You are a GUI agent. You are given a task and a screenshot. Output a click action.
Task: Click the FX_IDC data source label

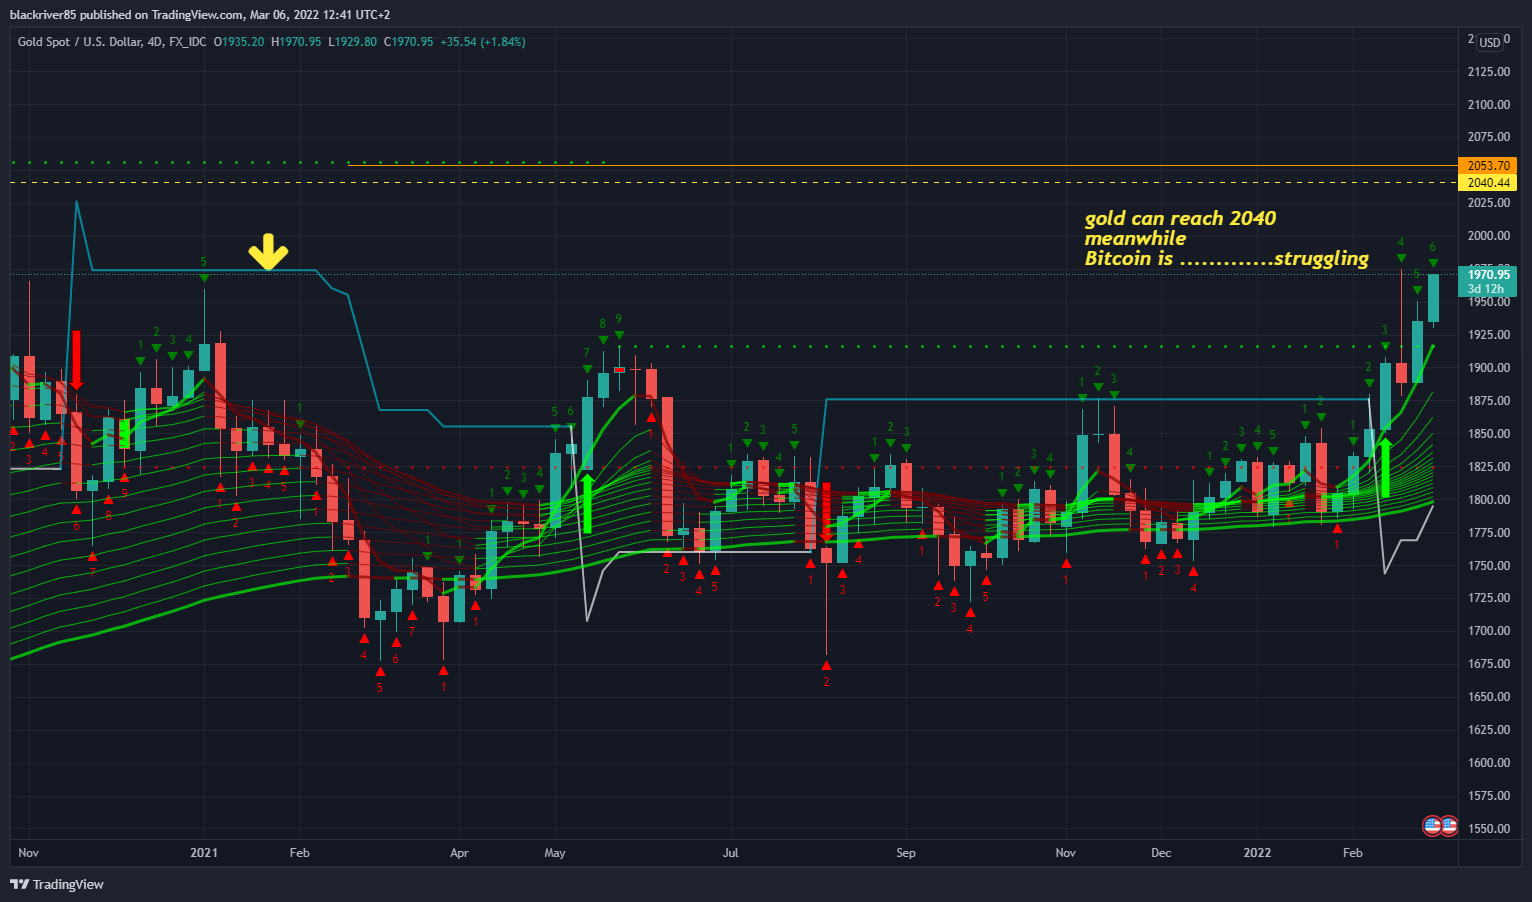coord(187,42)
